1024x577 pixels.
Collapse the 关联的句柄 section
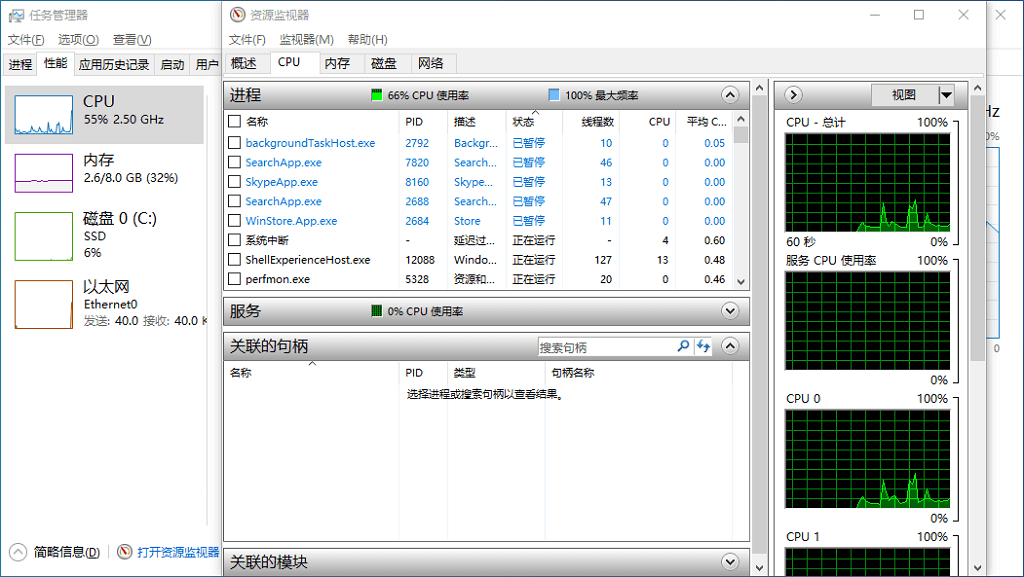click(x=730, y=345)
